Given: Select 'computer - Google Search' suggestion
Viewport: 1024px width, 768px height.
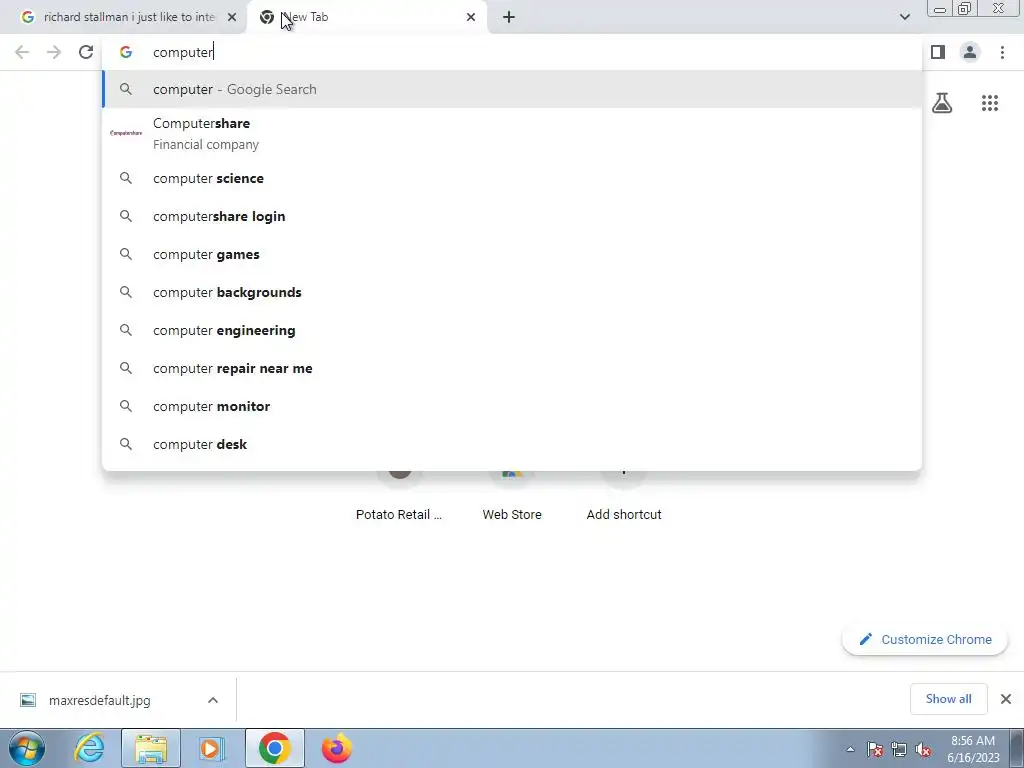Looking at the screenshot, I should click(512, 89).
